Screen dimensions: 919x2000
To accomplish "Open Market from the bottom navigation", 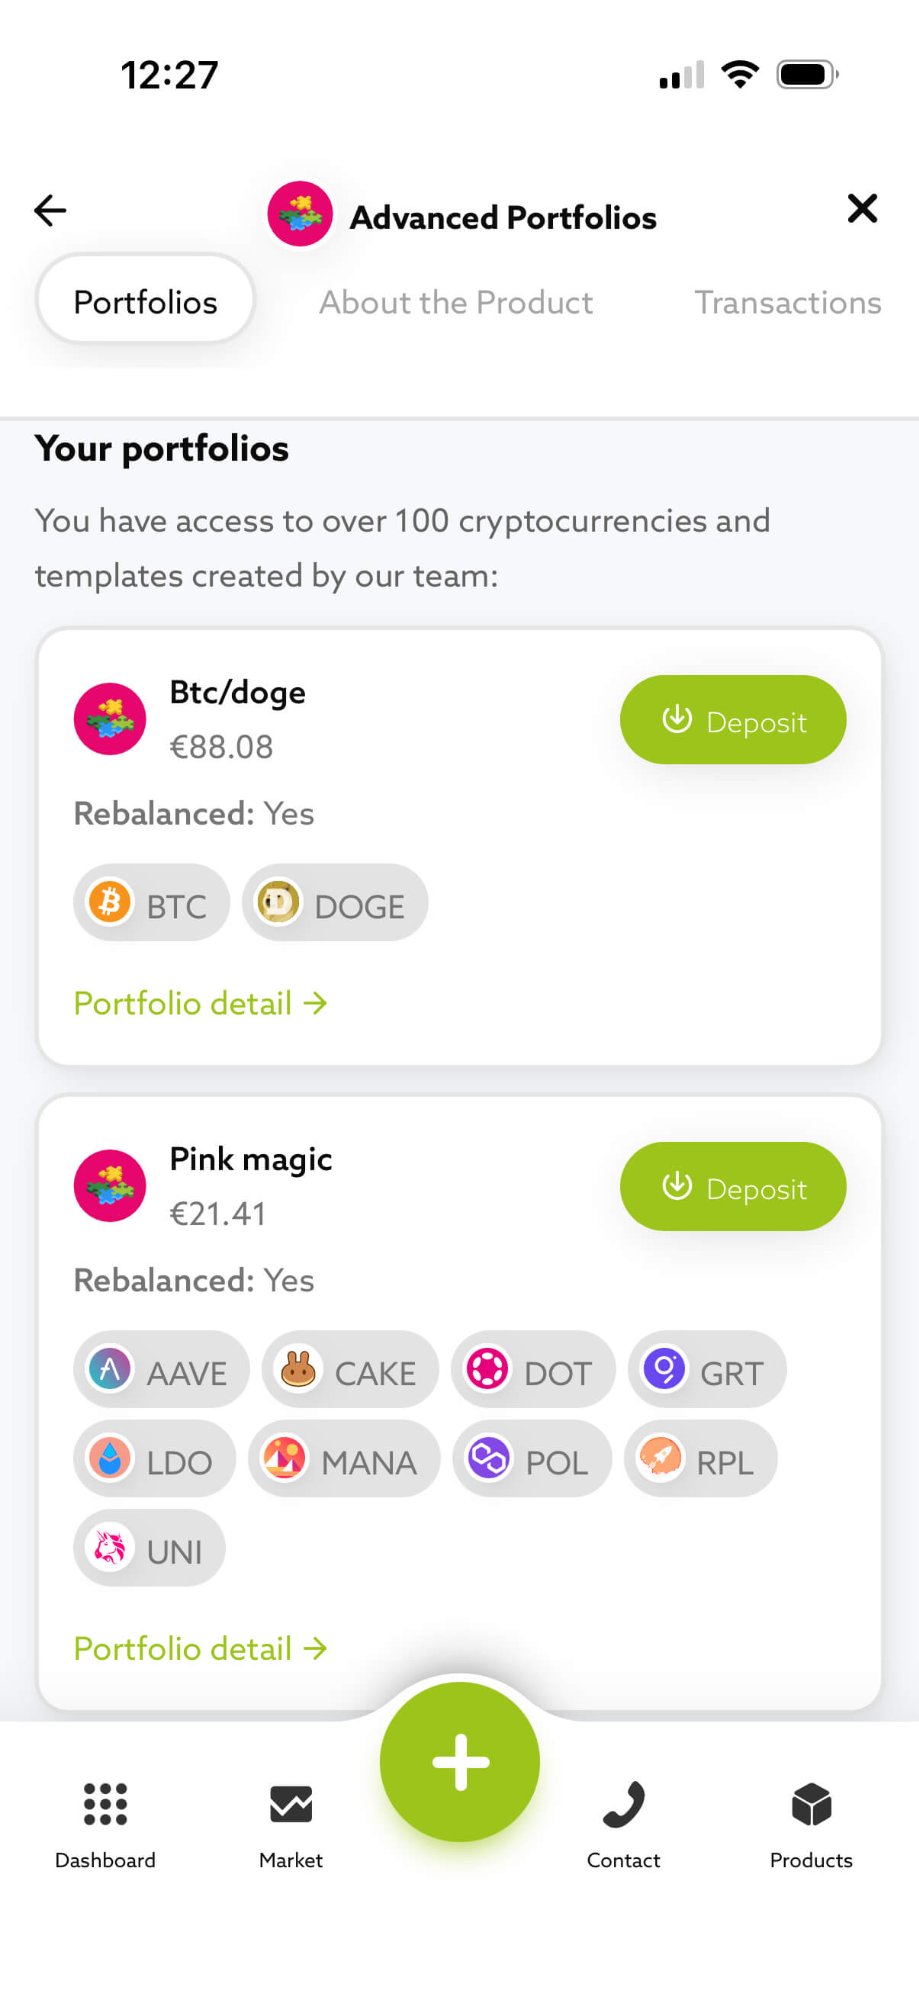I will coord(290,1820).
